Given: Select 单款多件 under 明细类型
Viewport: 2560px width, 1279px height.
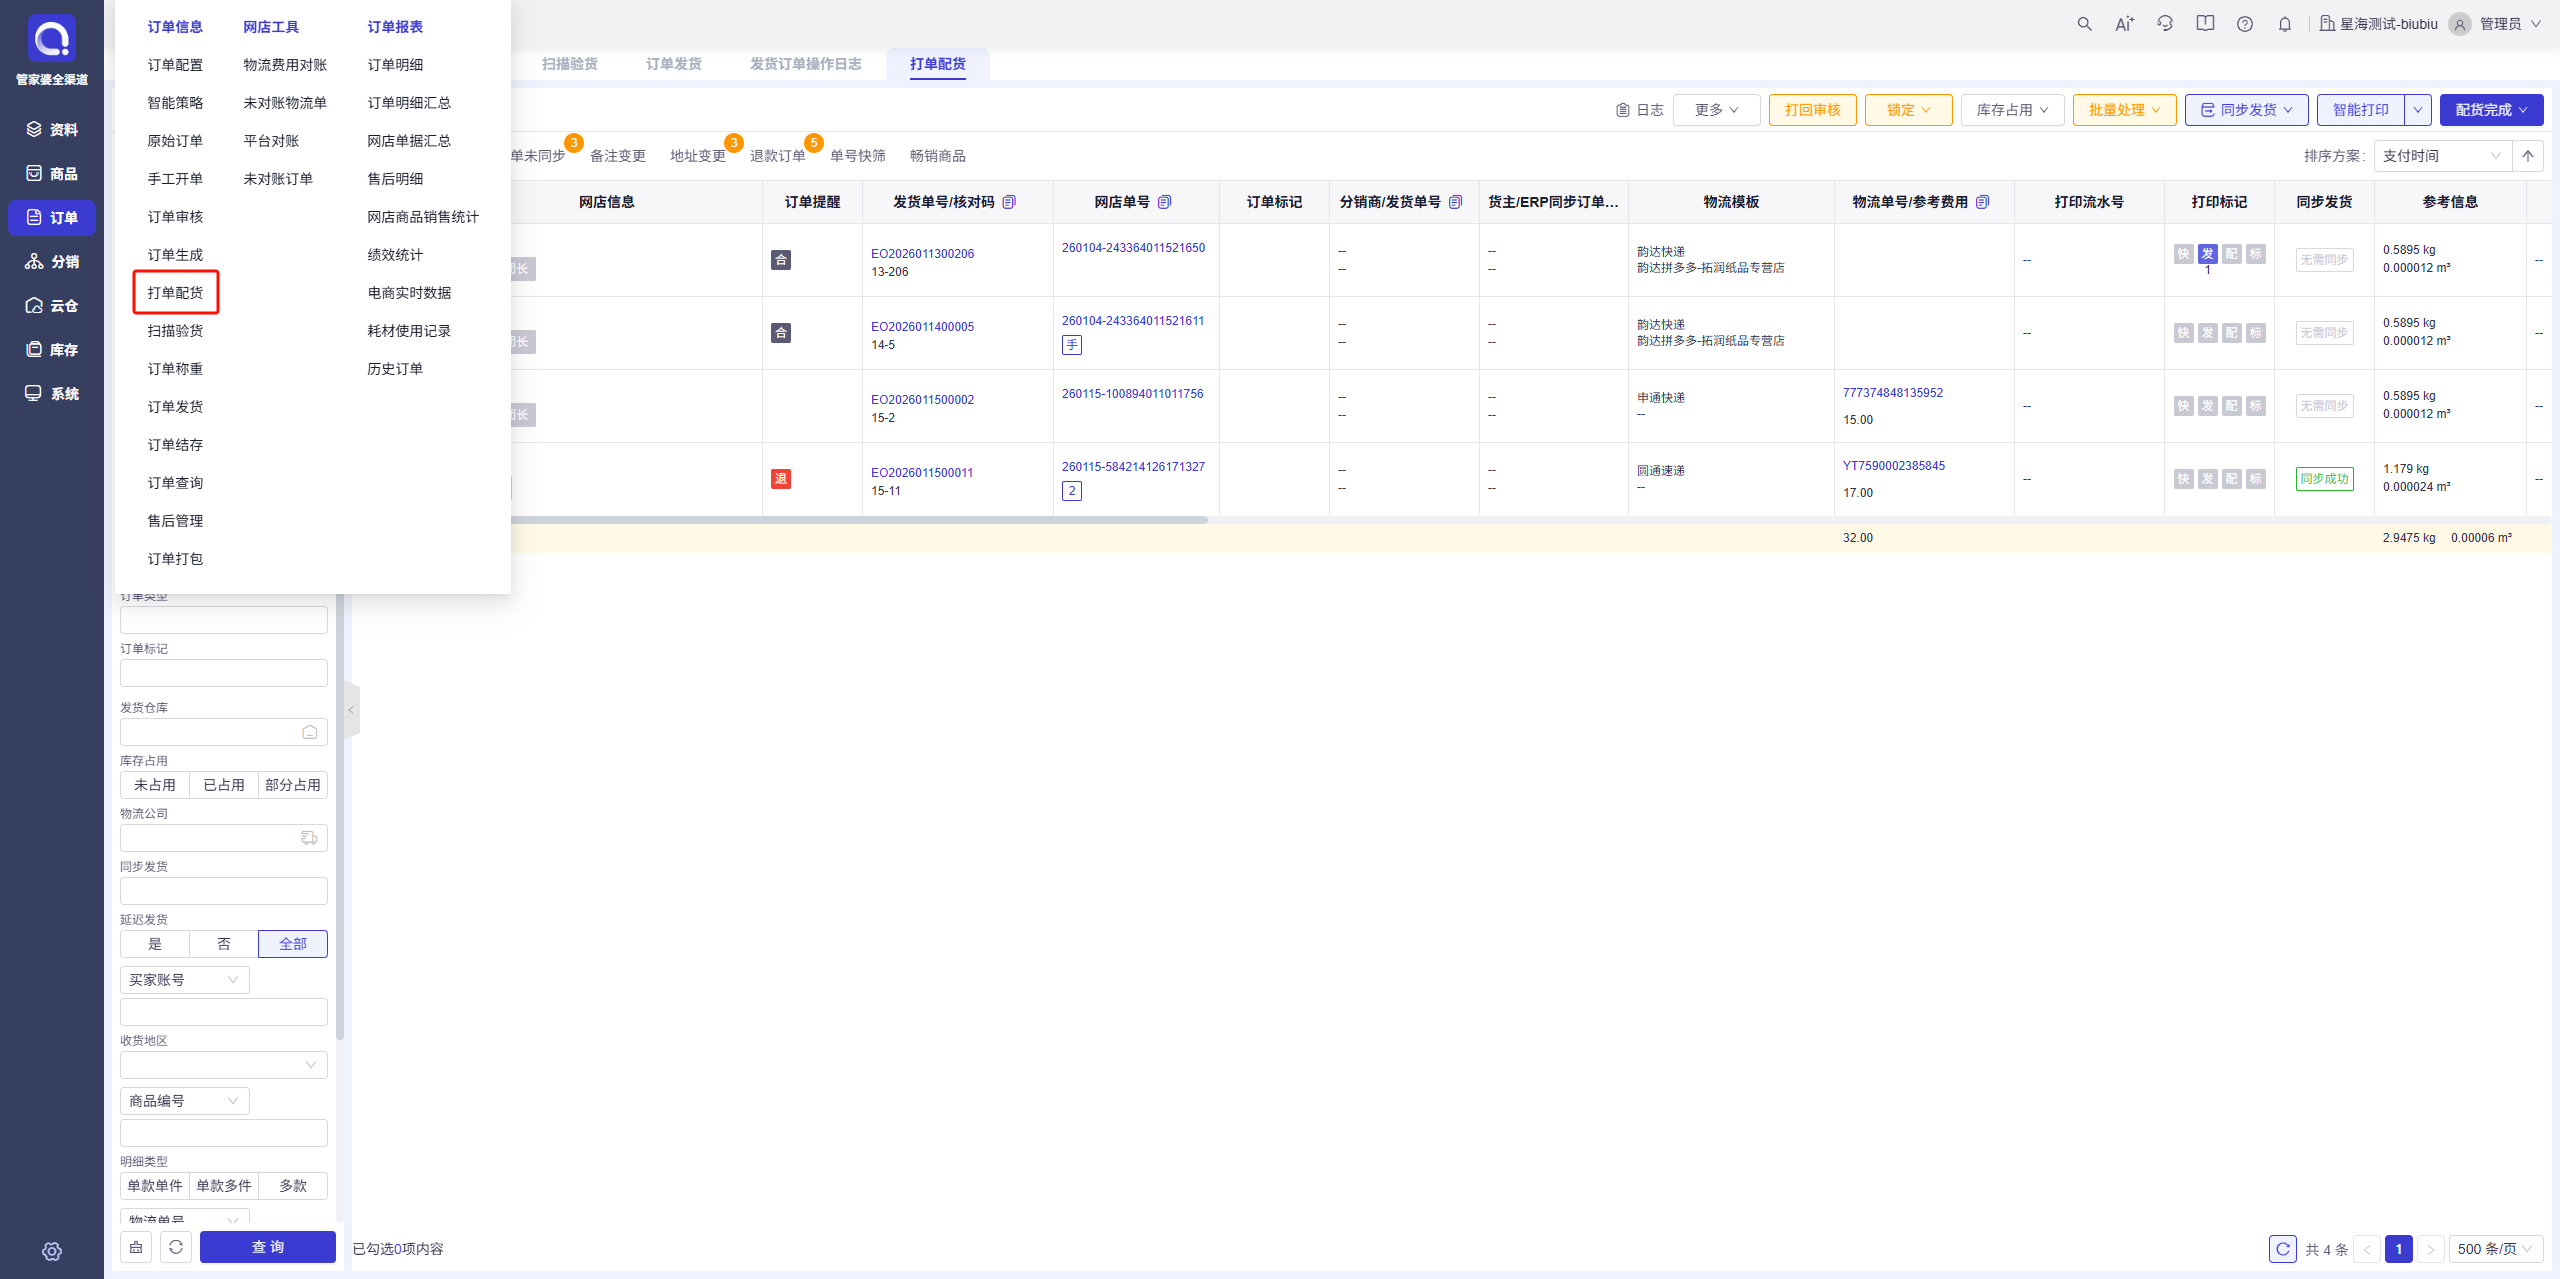Looking at the screenshot, I should point(224,1186).
